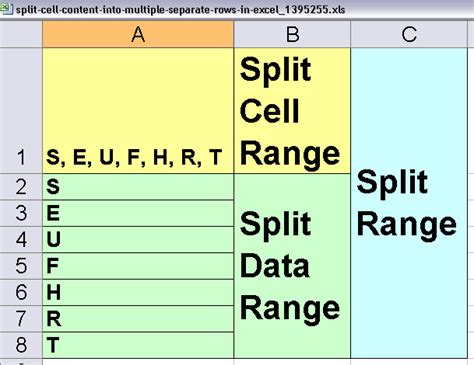
Task: Click cell A1 containing S, E, U, F, H, R, T
Action: point(138,111)
